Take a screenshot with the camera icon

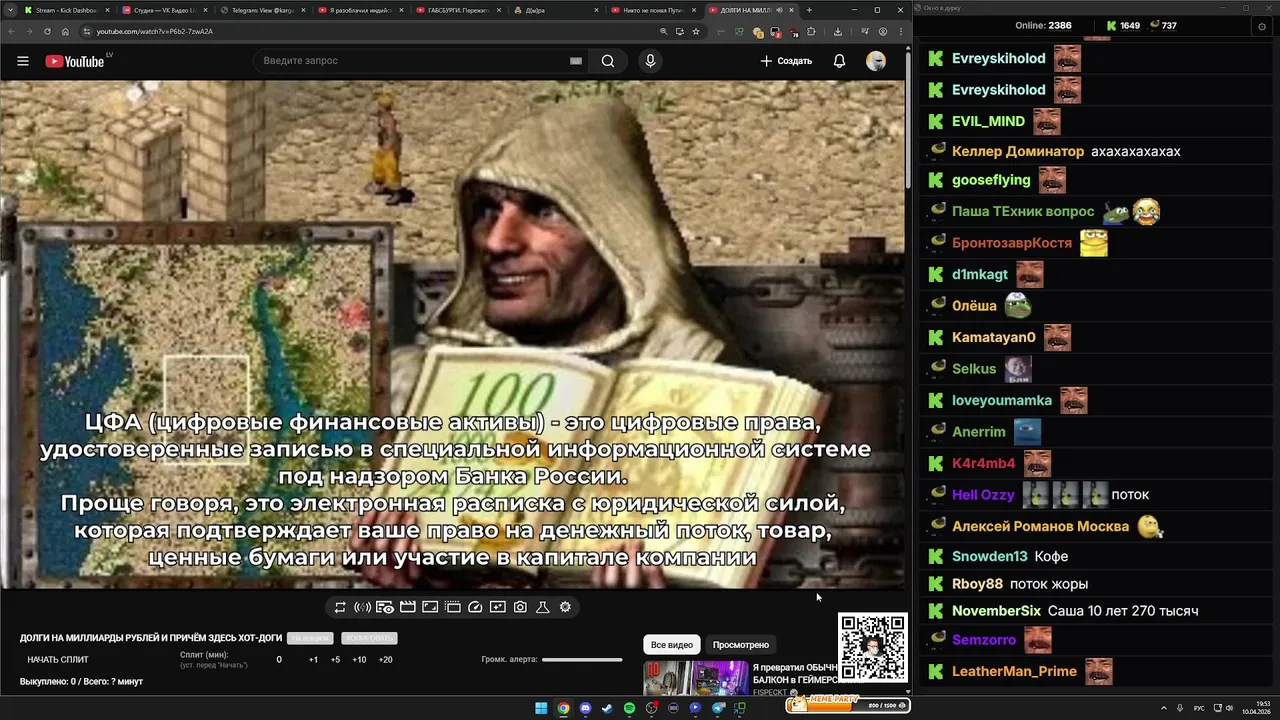pyautogui.click(x=520, y=607)
